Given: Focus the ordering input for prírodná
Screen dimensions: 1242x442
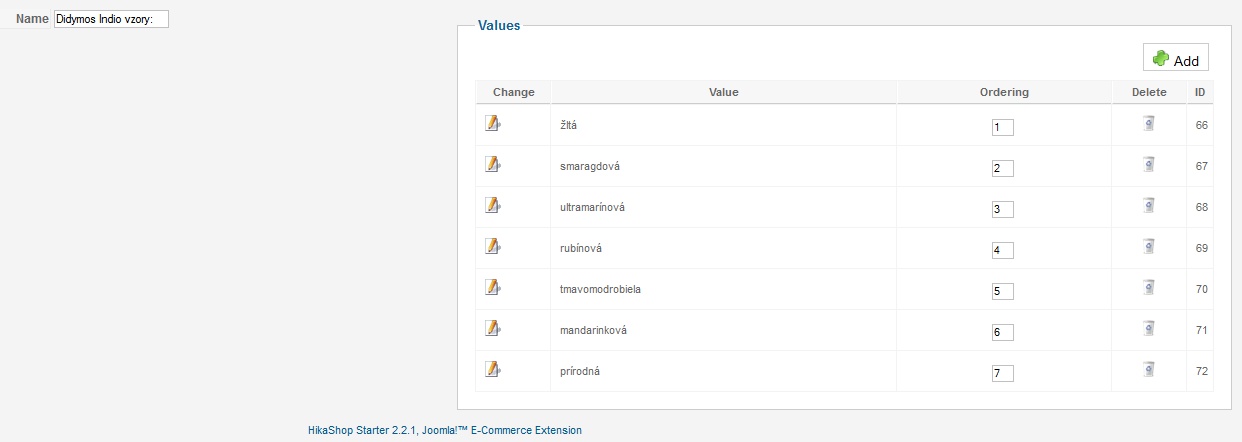Looking at the screenshot, I should (x=1003, y=373).
